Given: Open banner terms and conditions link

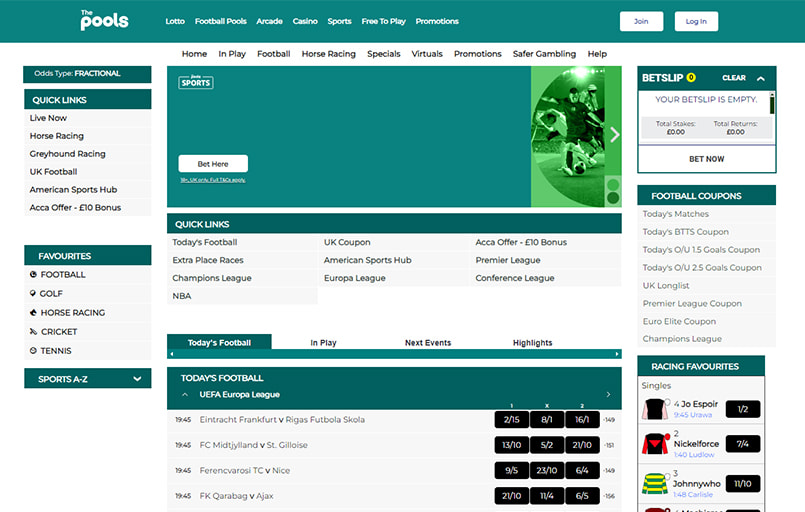Looking at the screenshot, I should (x=213, y=180).
